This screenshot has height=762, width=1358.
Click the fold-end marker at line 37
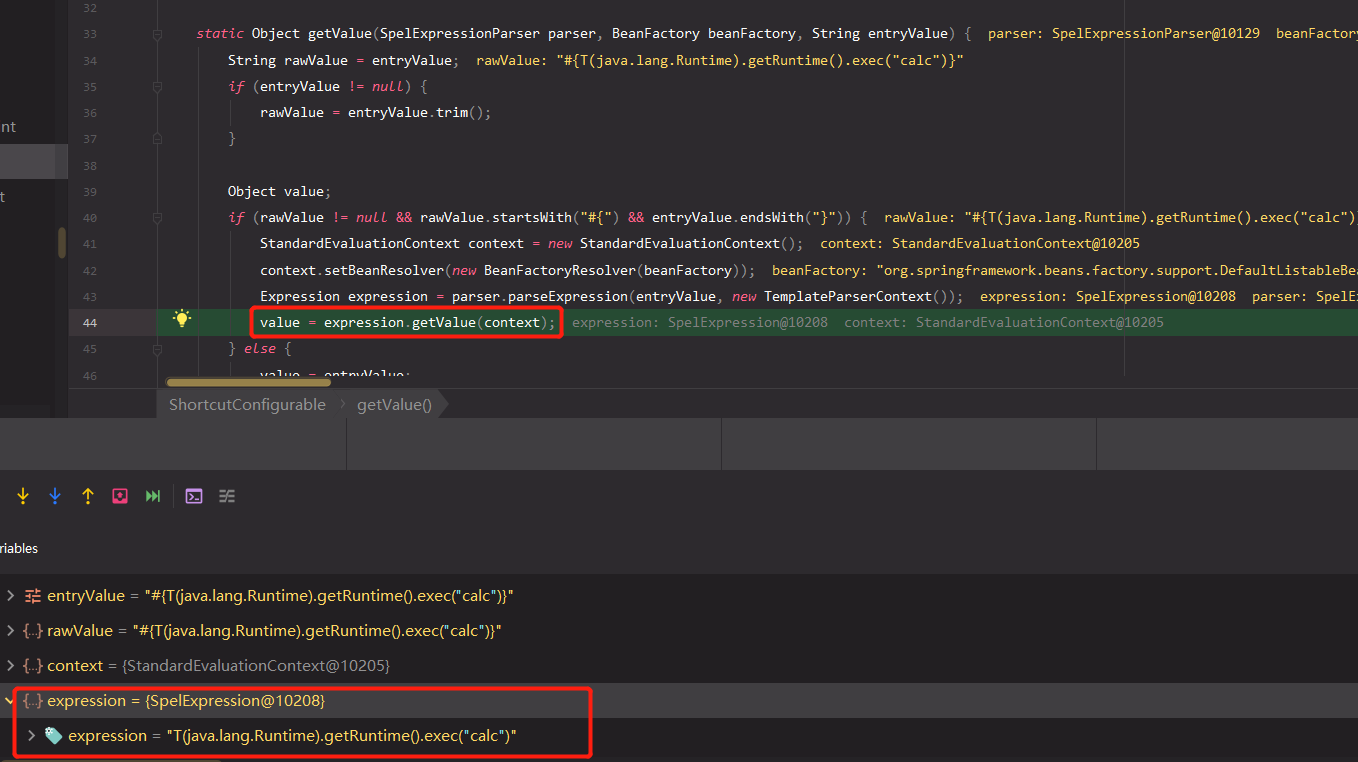(157, 138)
